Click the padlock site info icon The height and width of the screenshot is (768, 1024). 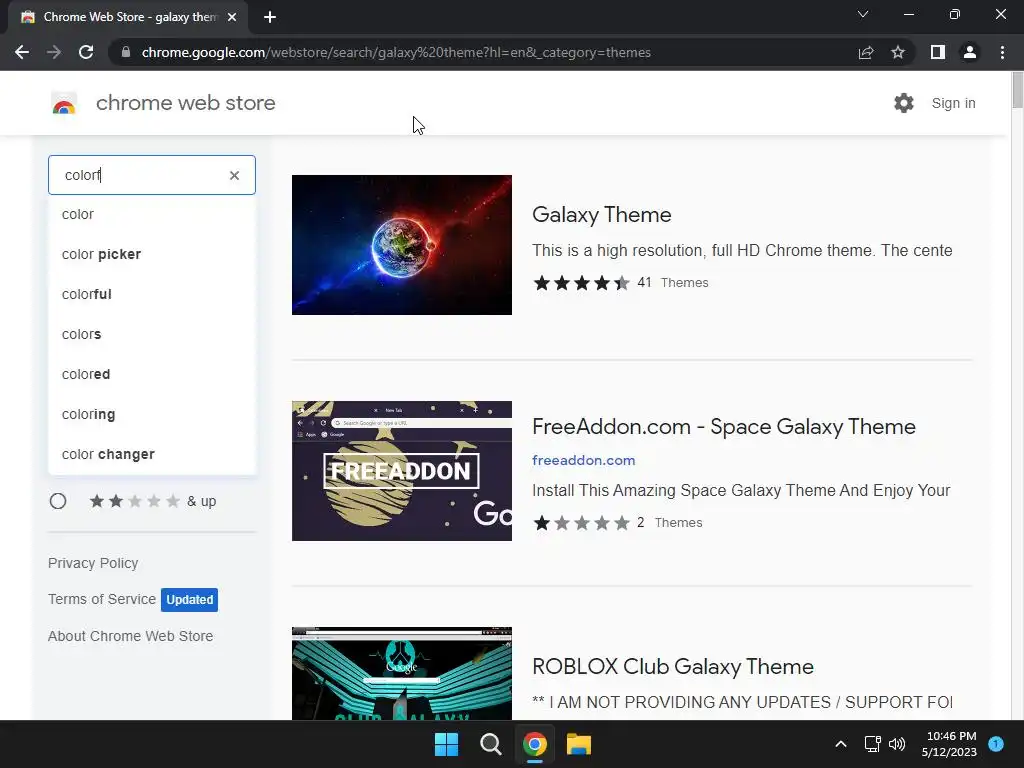click(126, 52)
